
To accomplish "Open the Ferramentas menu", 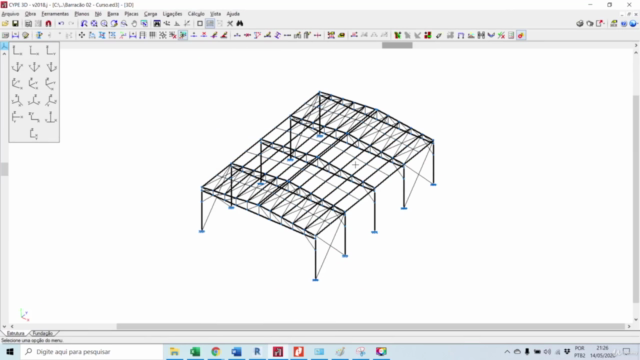I will pos(55,14).
